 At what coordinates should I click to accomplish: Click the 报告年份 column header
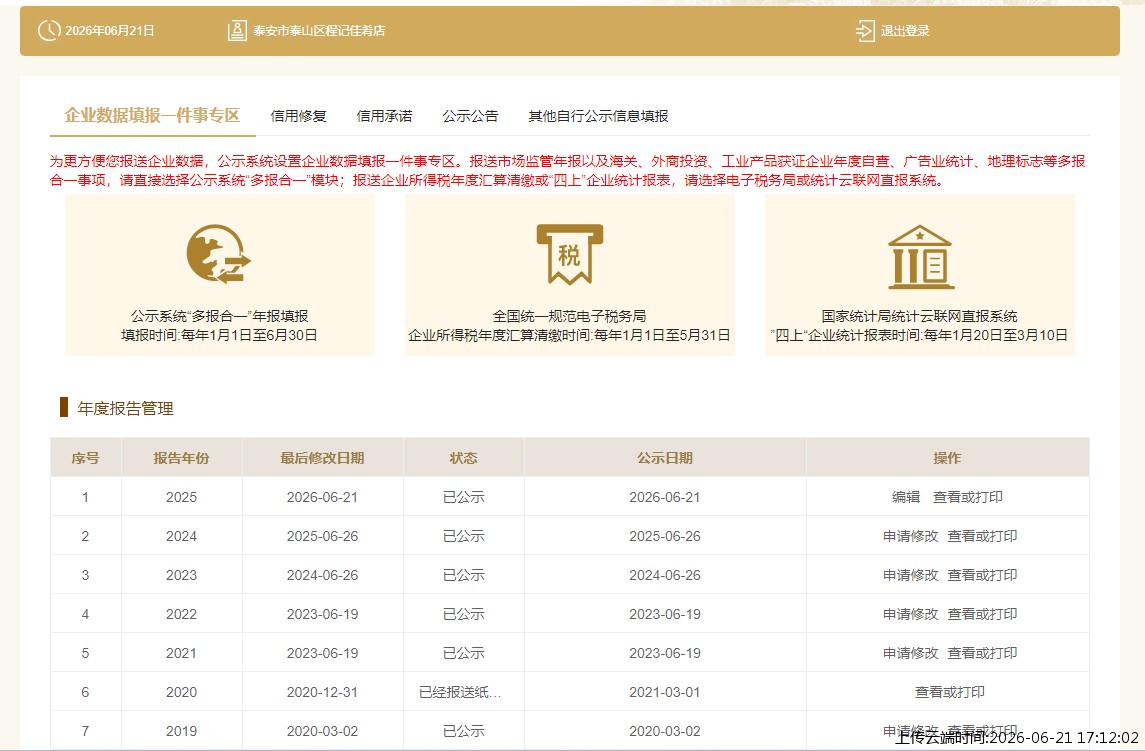click(181, 458)
